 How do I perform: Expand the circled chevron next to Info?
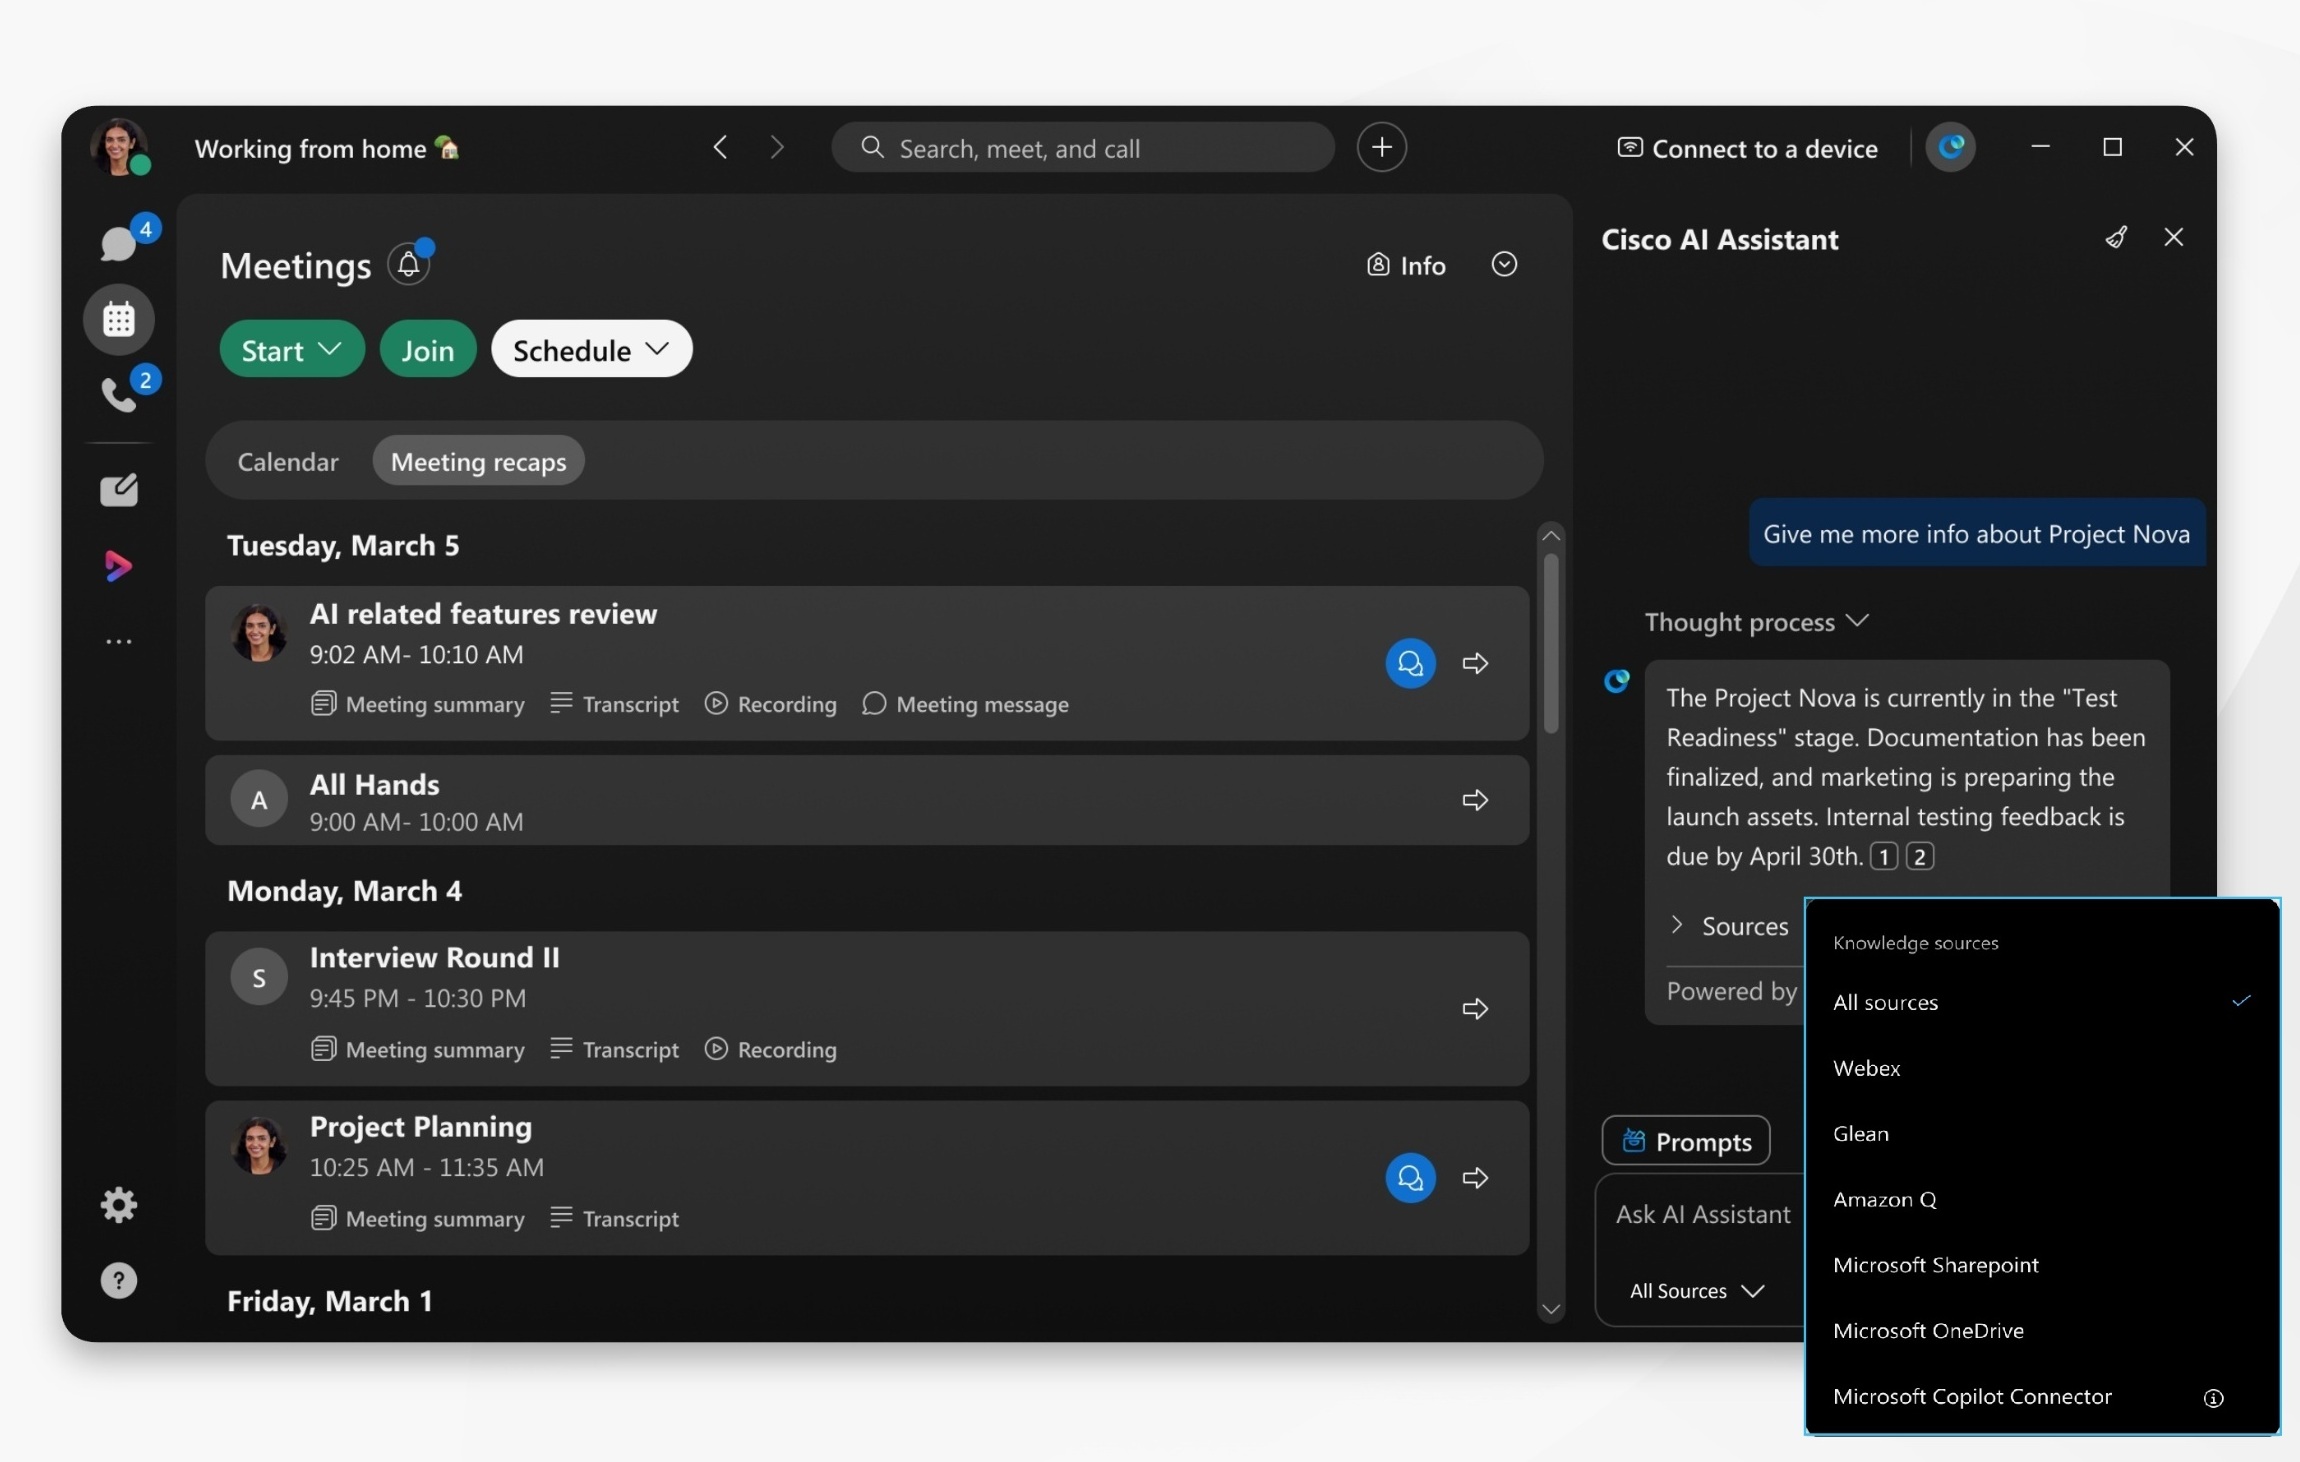pos(1504,264)
